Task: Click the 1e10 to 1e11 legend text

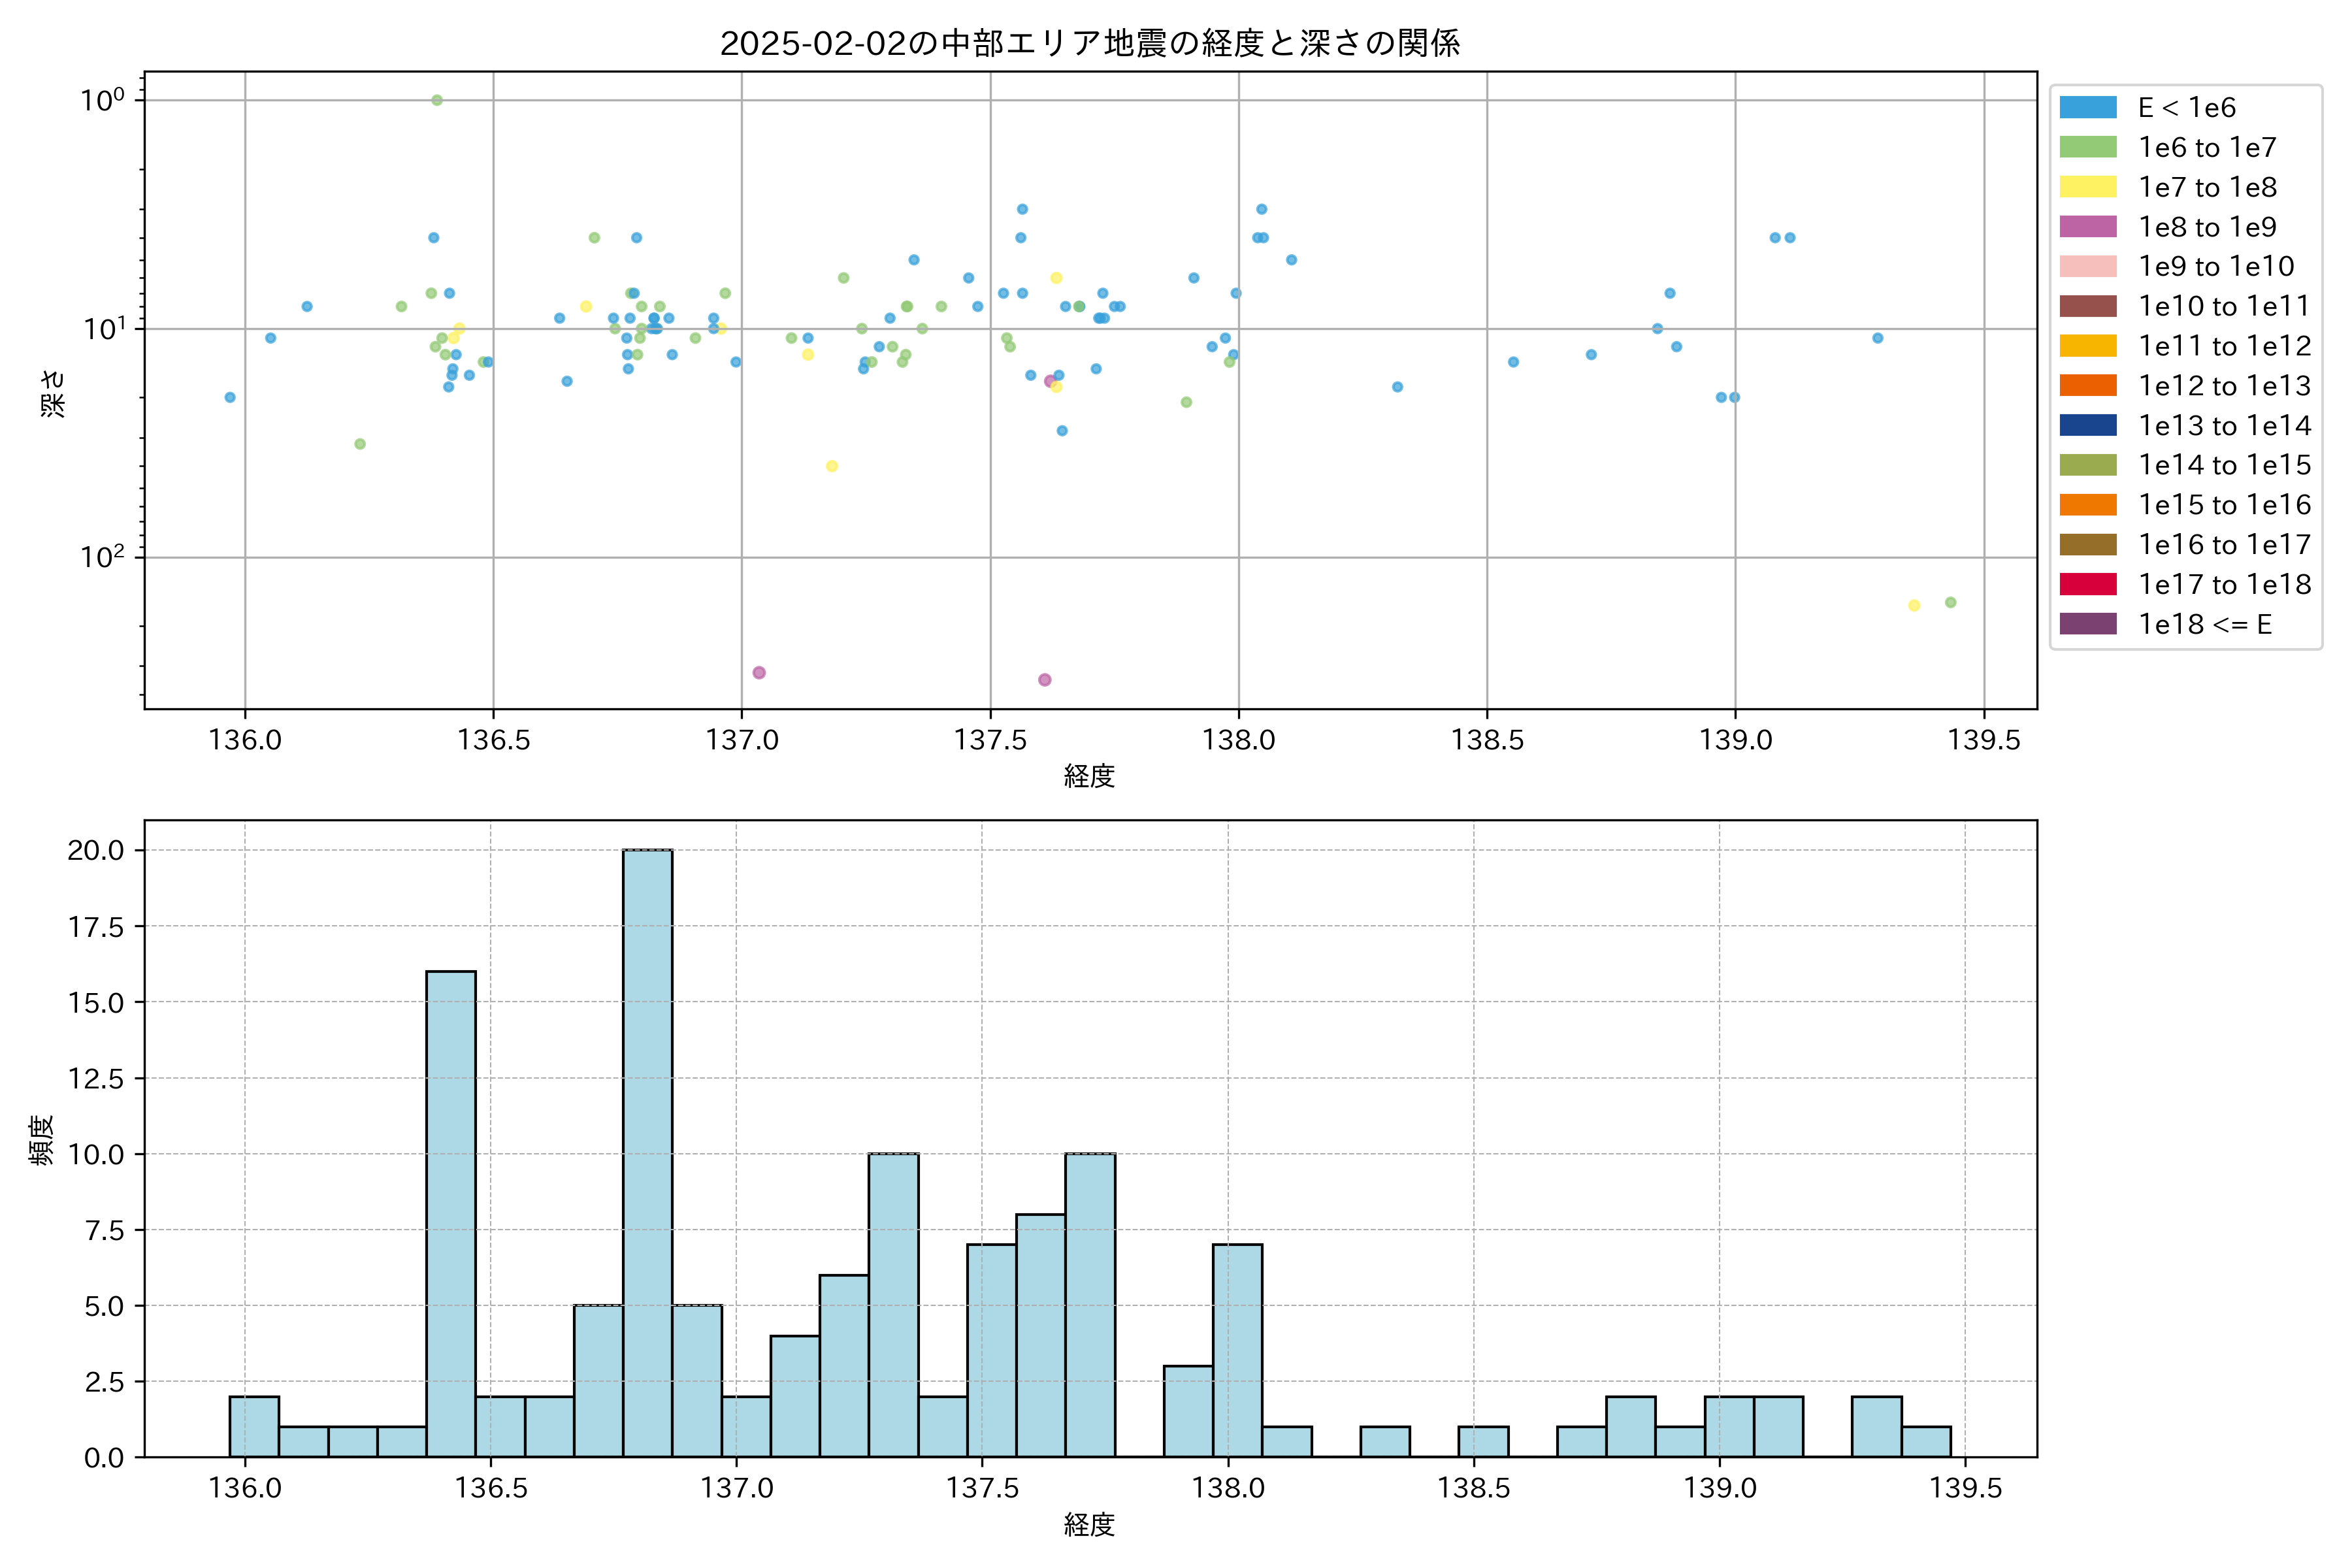Action: [x=2224, y=306]
